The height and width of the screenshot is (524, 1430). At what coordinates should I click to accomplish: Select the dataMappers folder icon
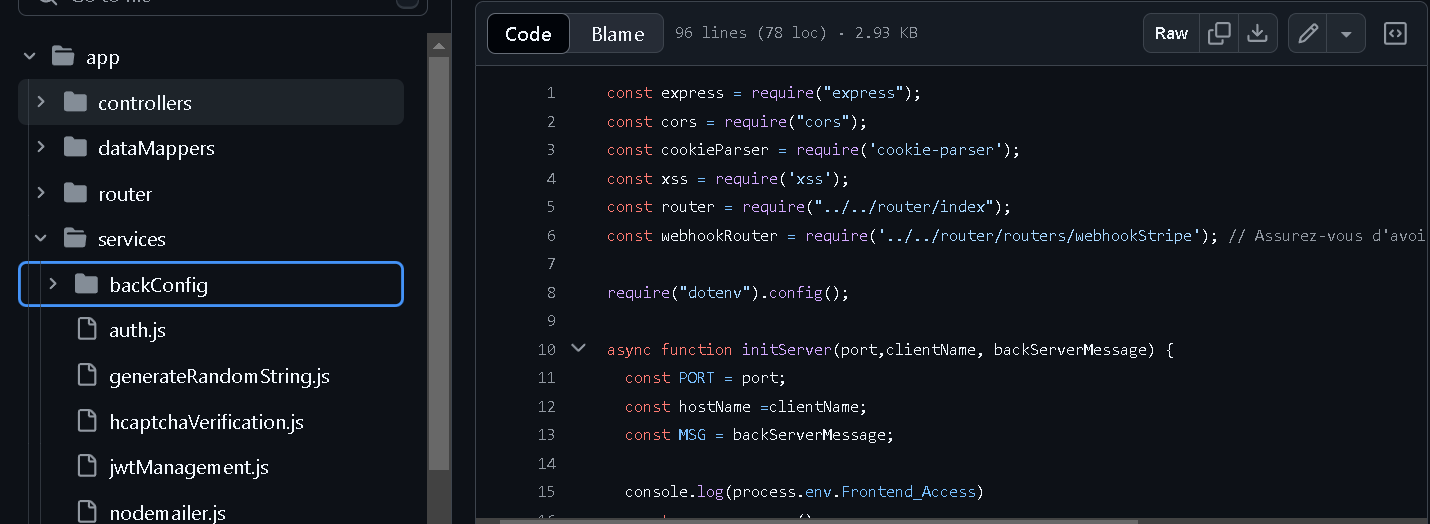point(75,147)
